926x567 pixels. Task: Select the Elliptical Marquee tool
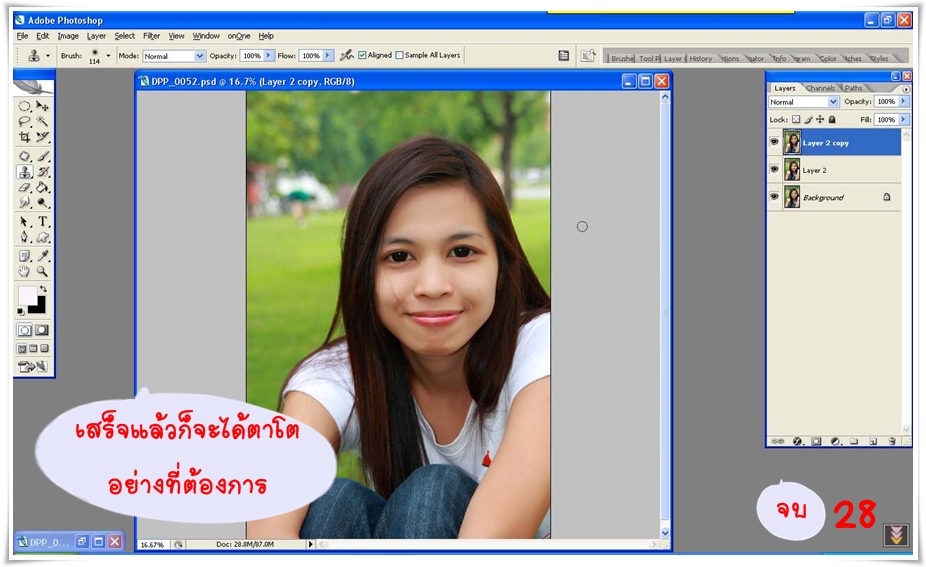[24, 106]
